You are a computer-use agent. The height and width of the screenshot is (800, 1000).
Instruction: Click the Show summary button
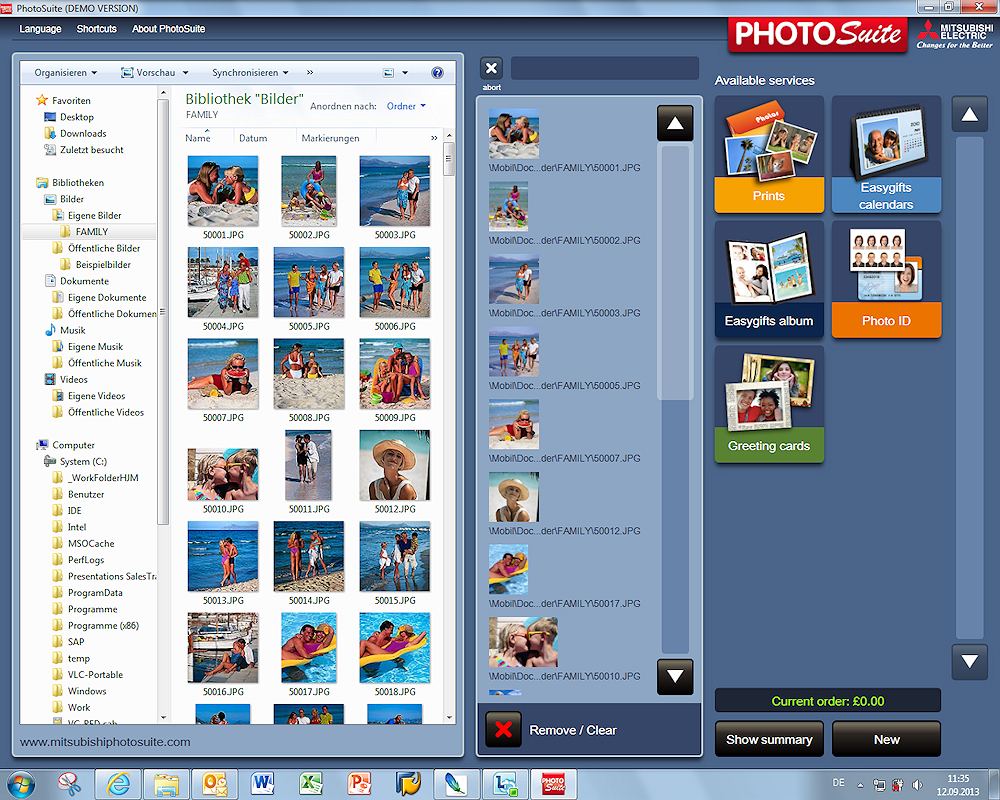click(x=768, y=739)
